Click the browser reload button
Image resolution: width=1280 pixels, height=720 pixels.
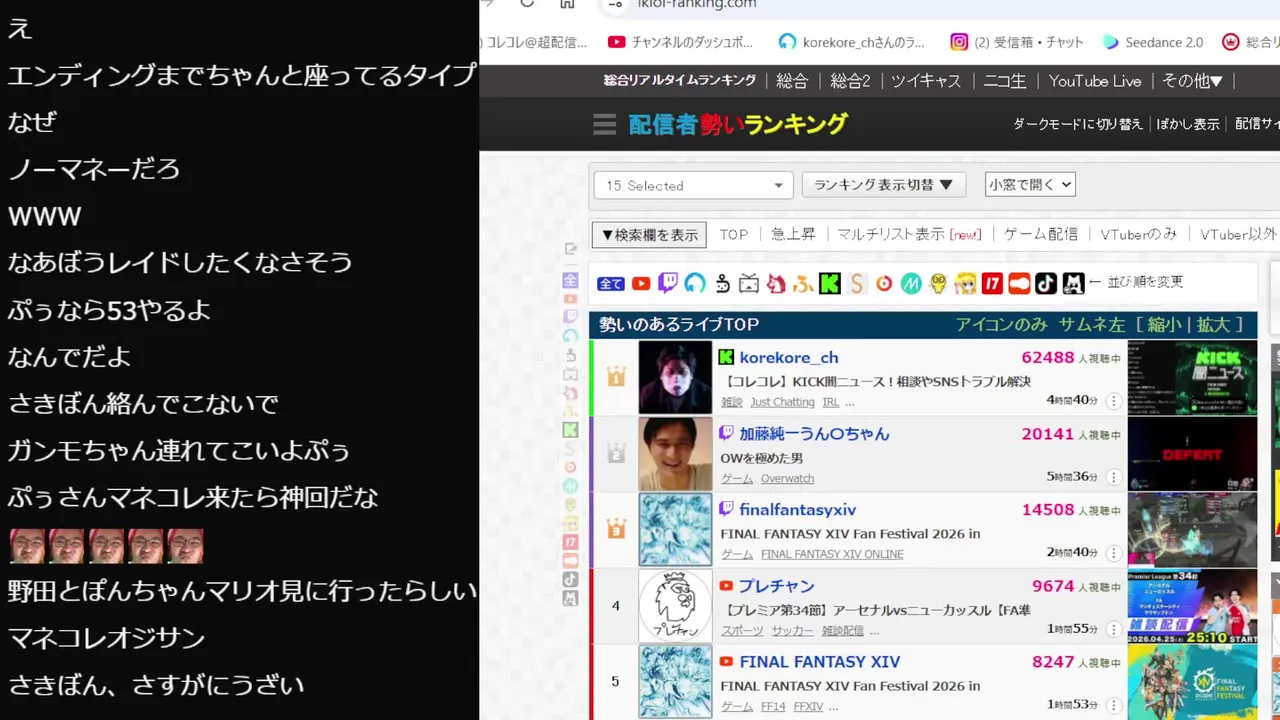pos(527,3)
